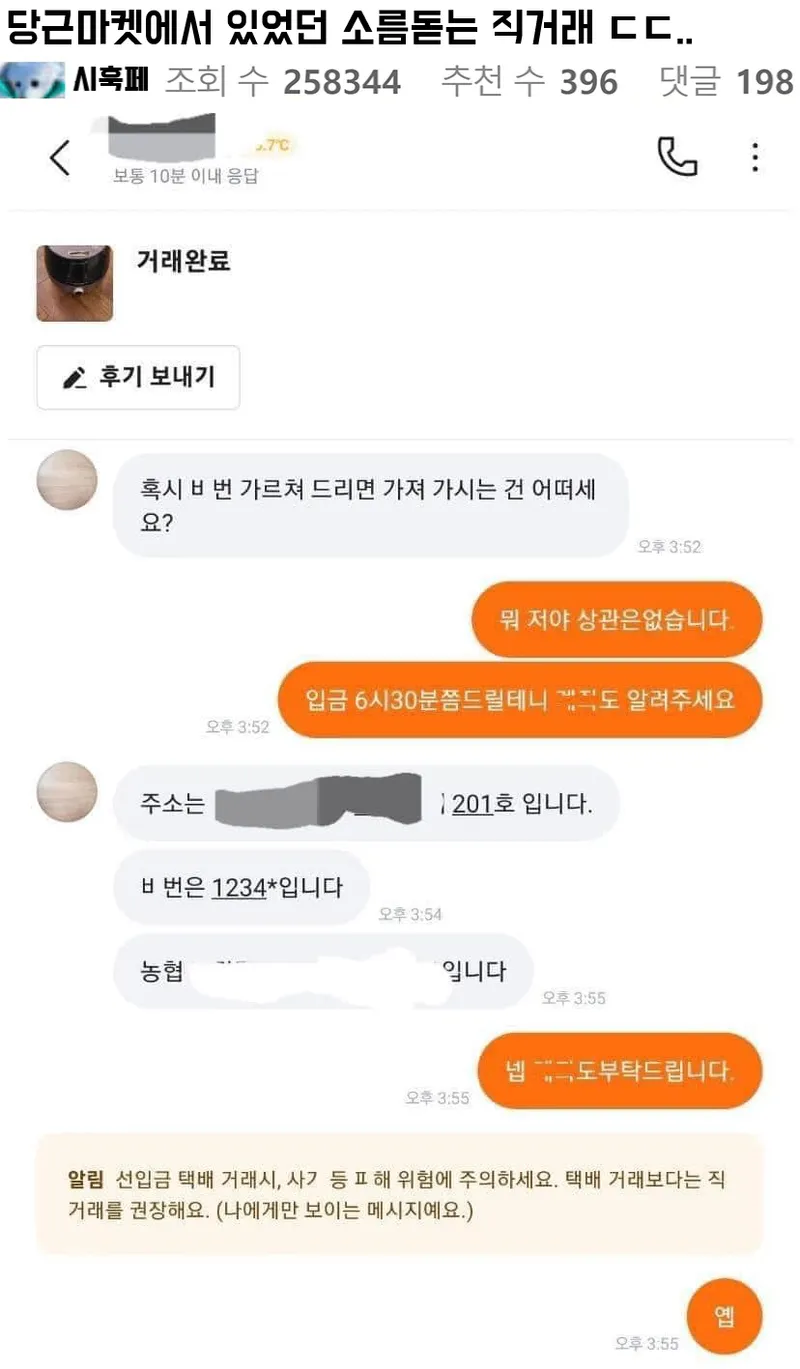Select the 농협 account message bubble

(324, 971)
